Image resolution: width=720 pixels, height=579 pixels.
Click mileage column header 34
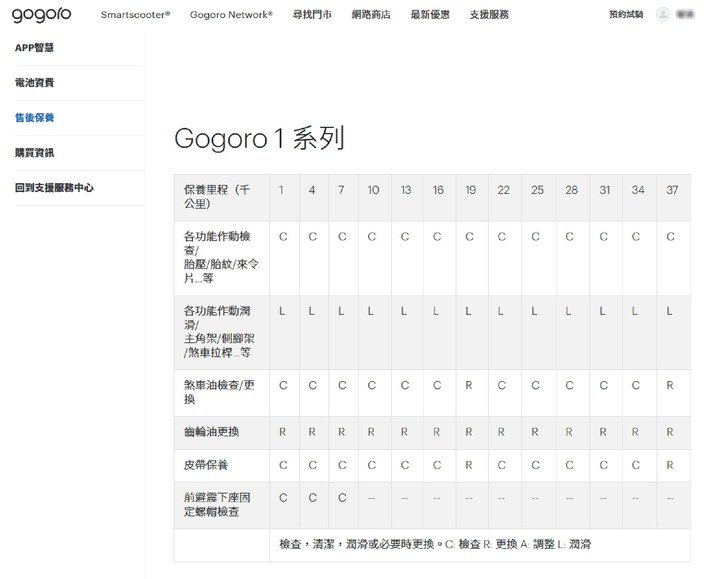click(638, 190)
